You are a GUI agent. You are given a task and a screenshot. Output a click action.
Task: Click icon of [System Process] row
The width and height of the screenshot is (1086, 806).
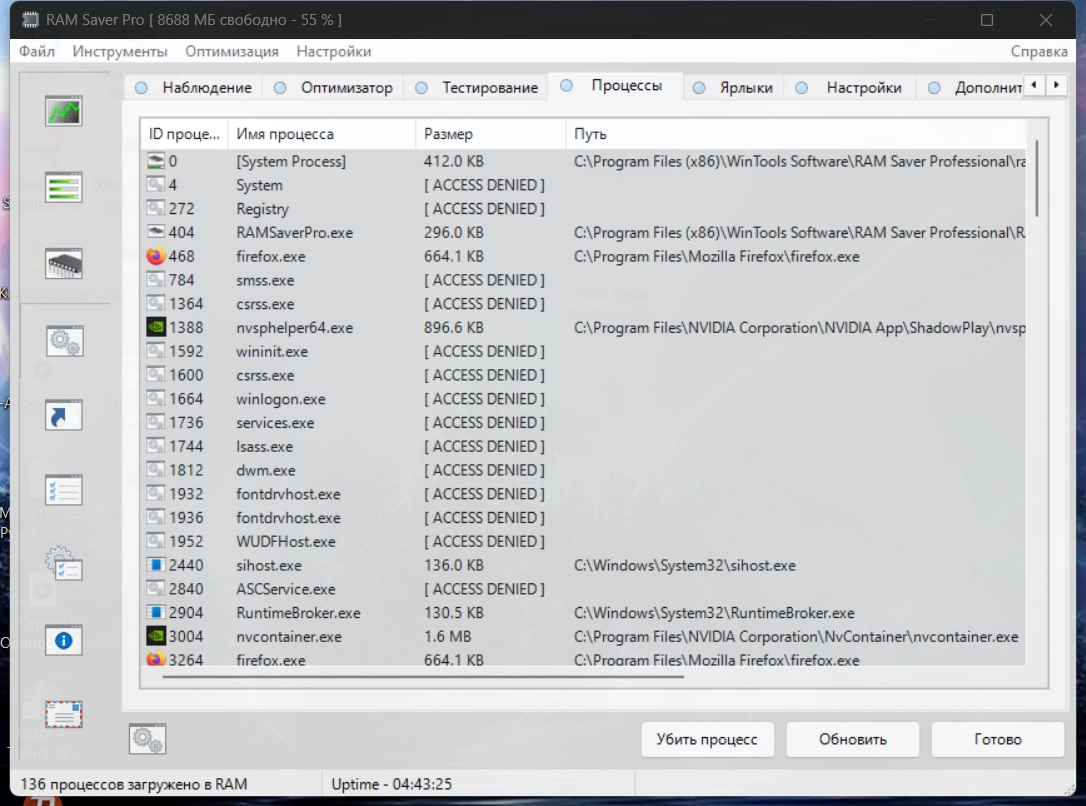(156, 161)
